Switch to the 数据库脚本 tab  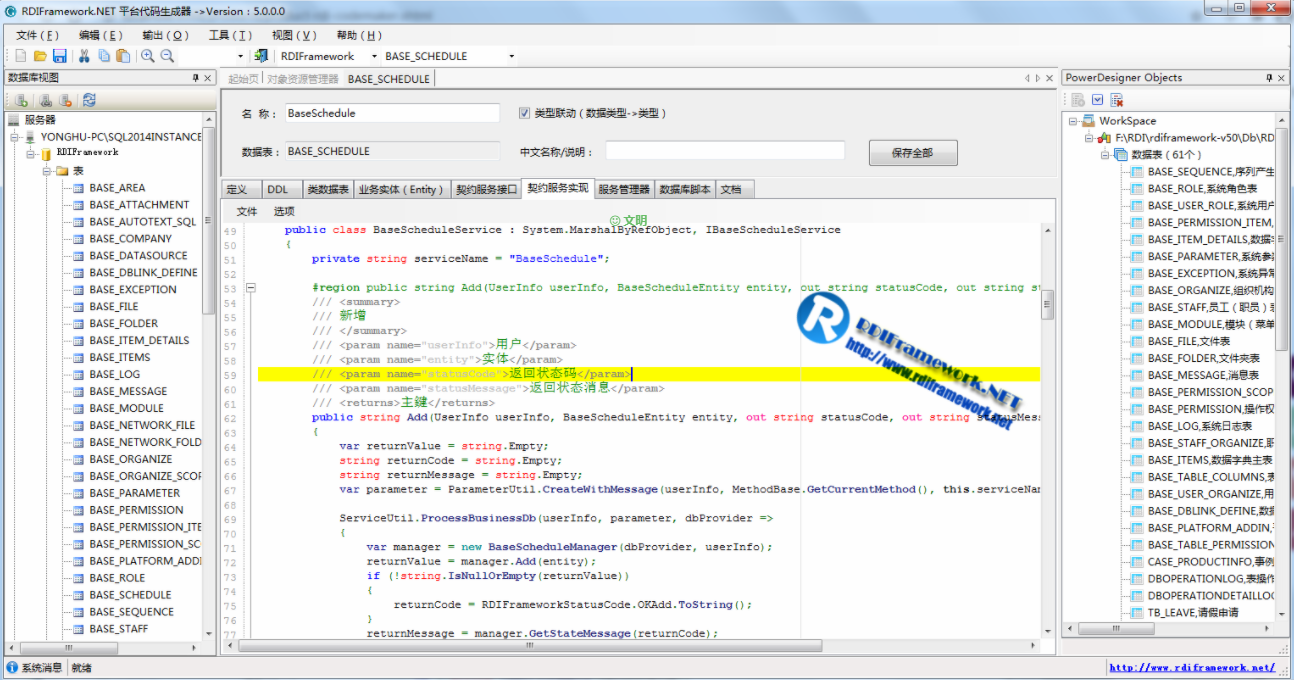tap(686, 189)
